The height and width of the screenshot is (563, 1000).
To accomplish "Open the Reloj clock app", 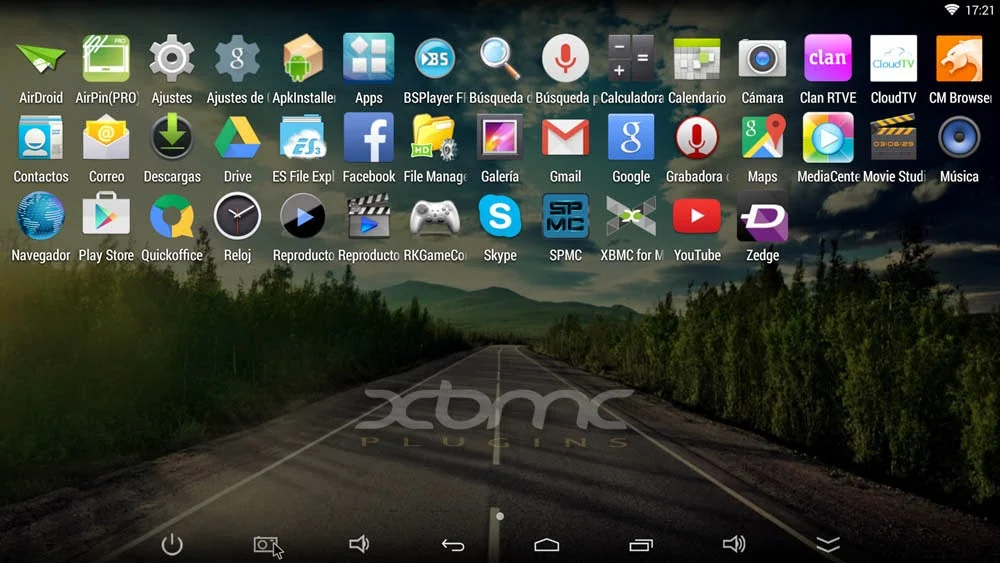I will [x=237, y=216].
